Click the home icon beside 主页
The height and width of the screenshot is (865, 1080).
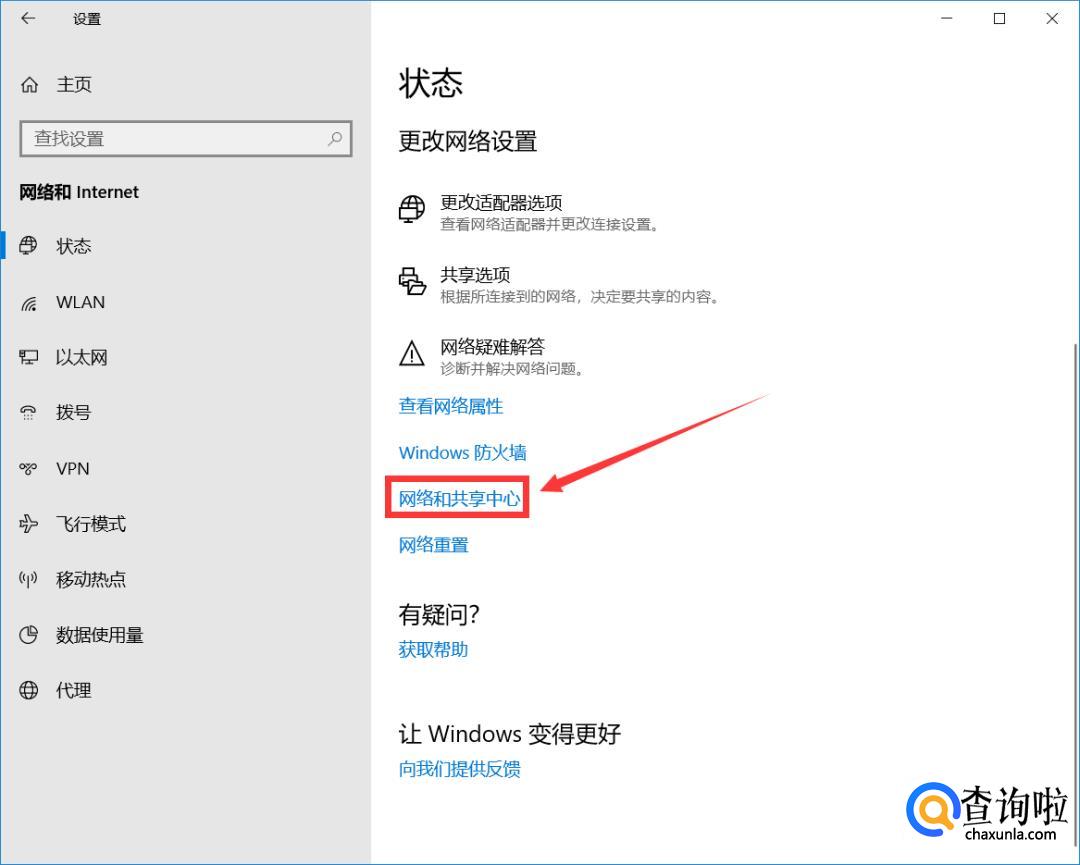click(30, 85)
